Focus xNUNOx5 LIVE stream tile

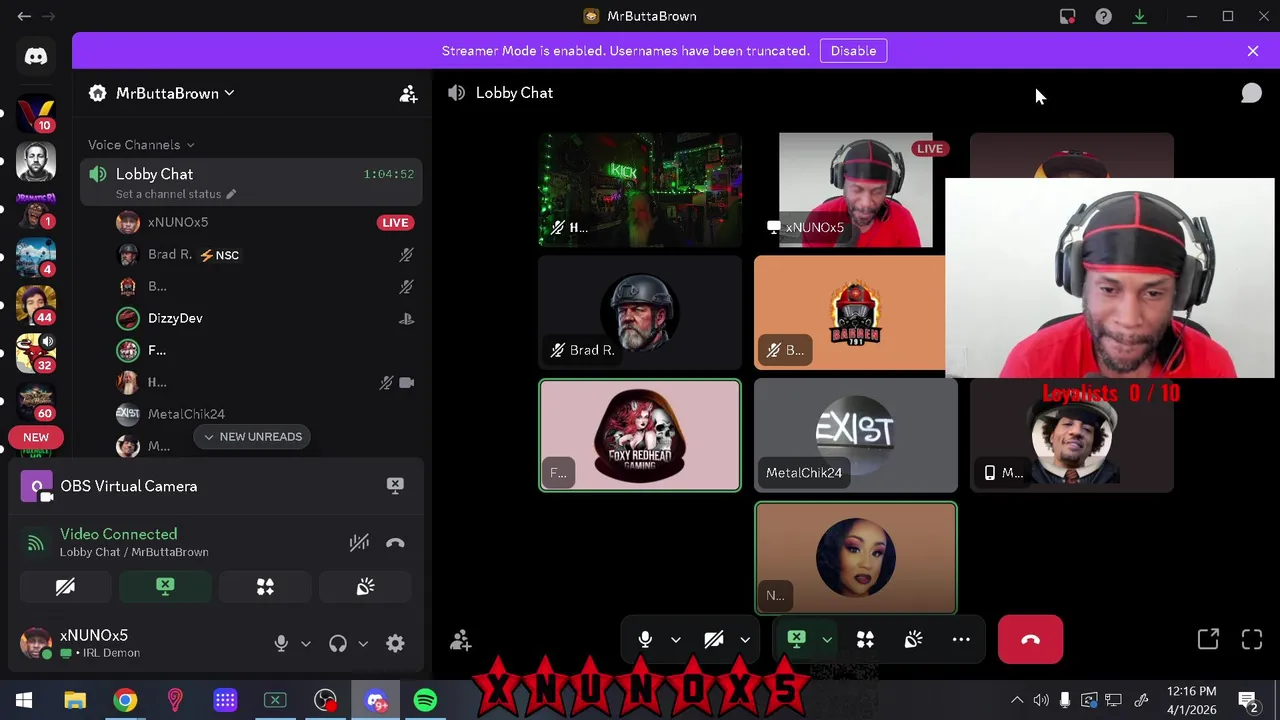(855, 190)
